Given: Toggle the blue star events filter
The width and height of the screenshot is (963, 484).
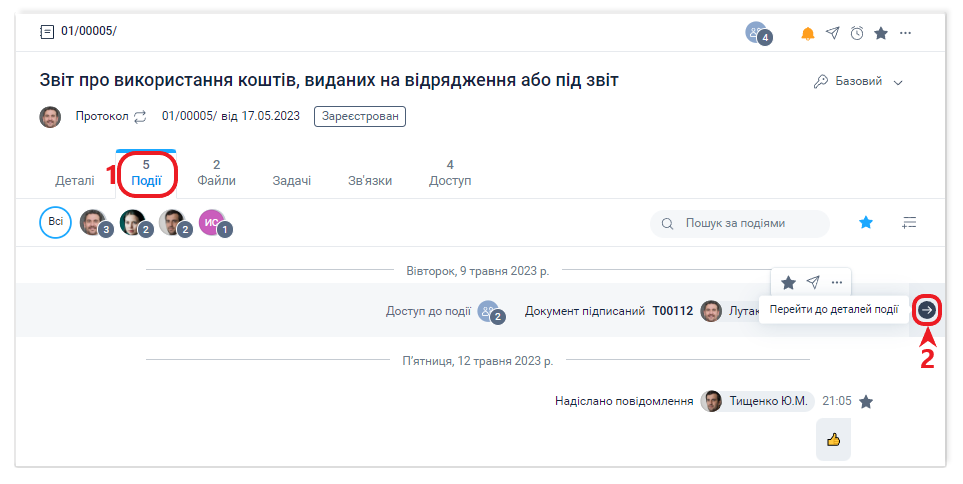Looking at the screenshot, I should pyautogui.click(x=866, y=223).
